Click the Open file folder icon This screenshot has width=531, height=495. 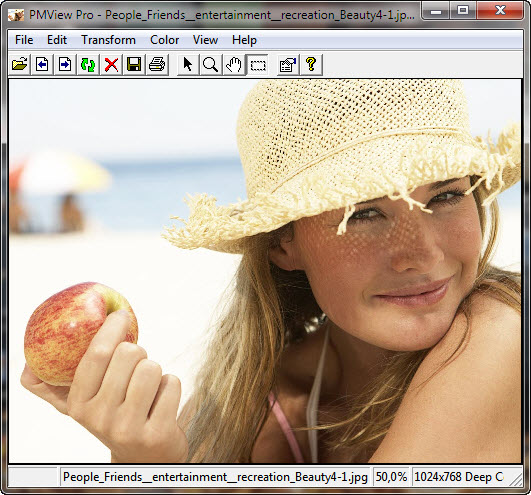click(x=19, y=64)
